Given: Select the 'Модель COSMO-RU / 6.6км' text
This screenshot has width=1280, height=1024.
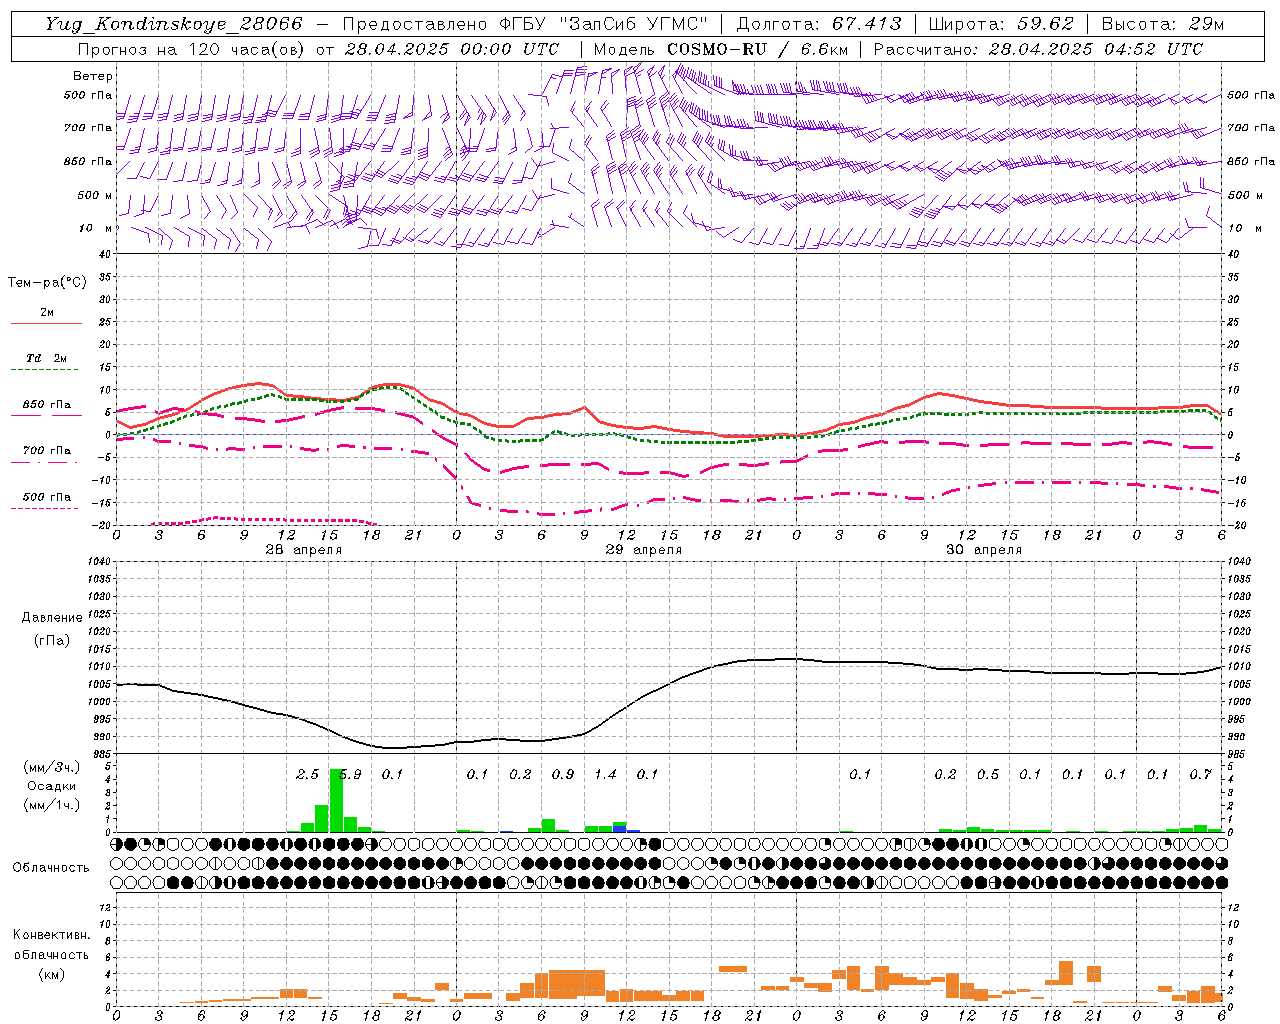Looking at the screenshot, I should [720, 49].
